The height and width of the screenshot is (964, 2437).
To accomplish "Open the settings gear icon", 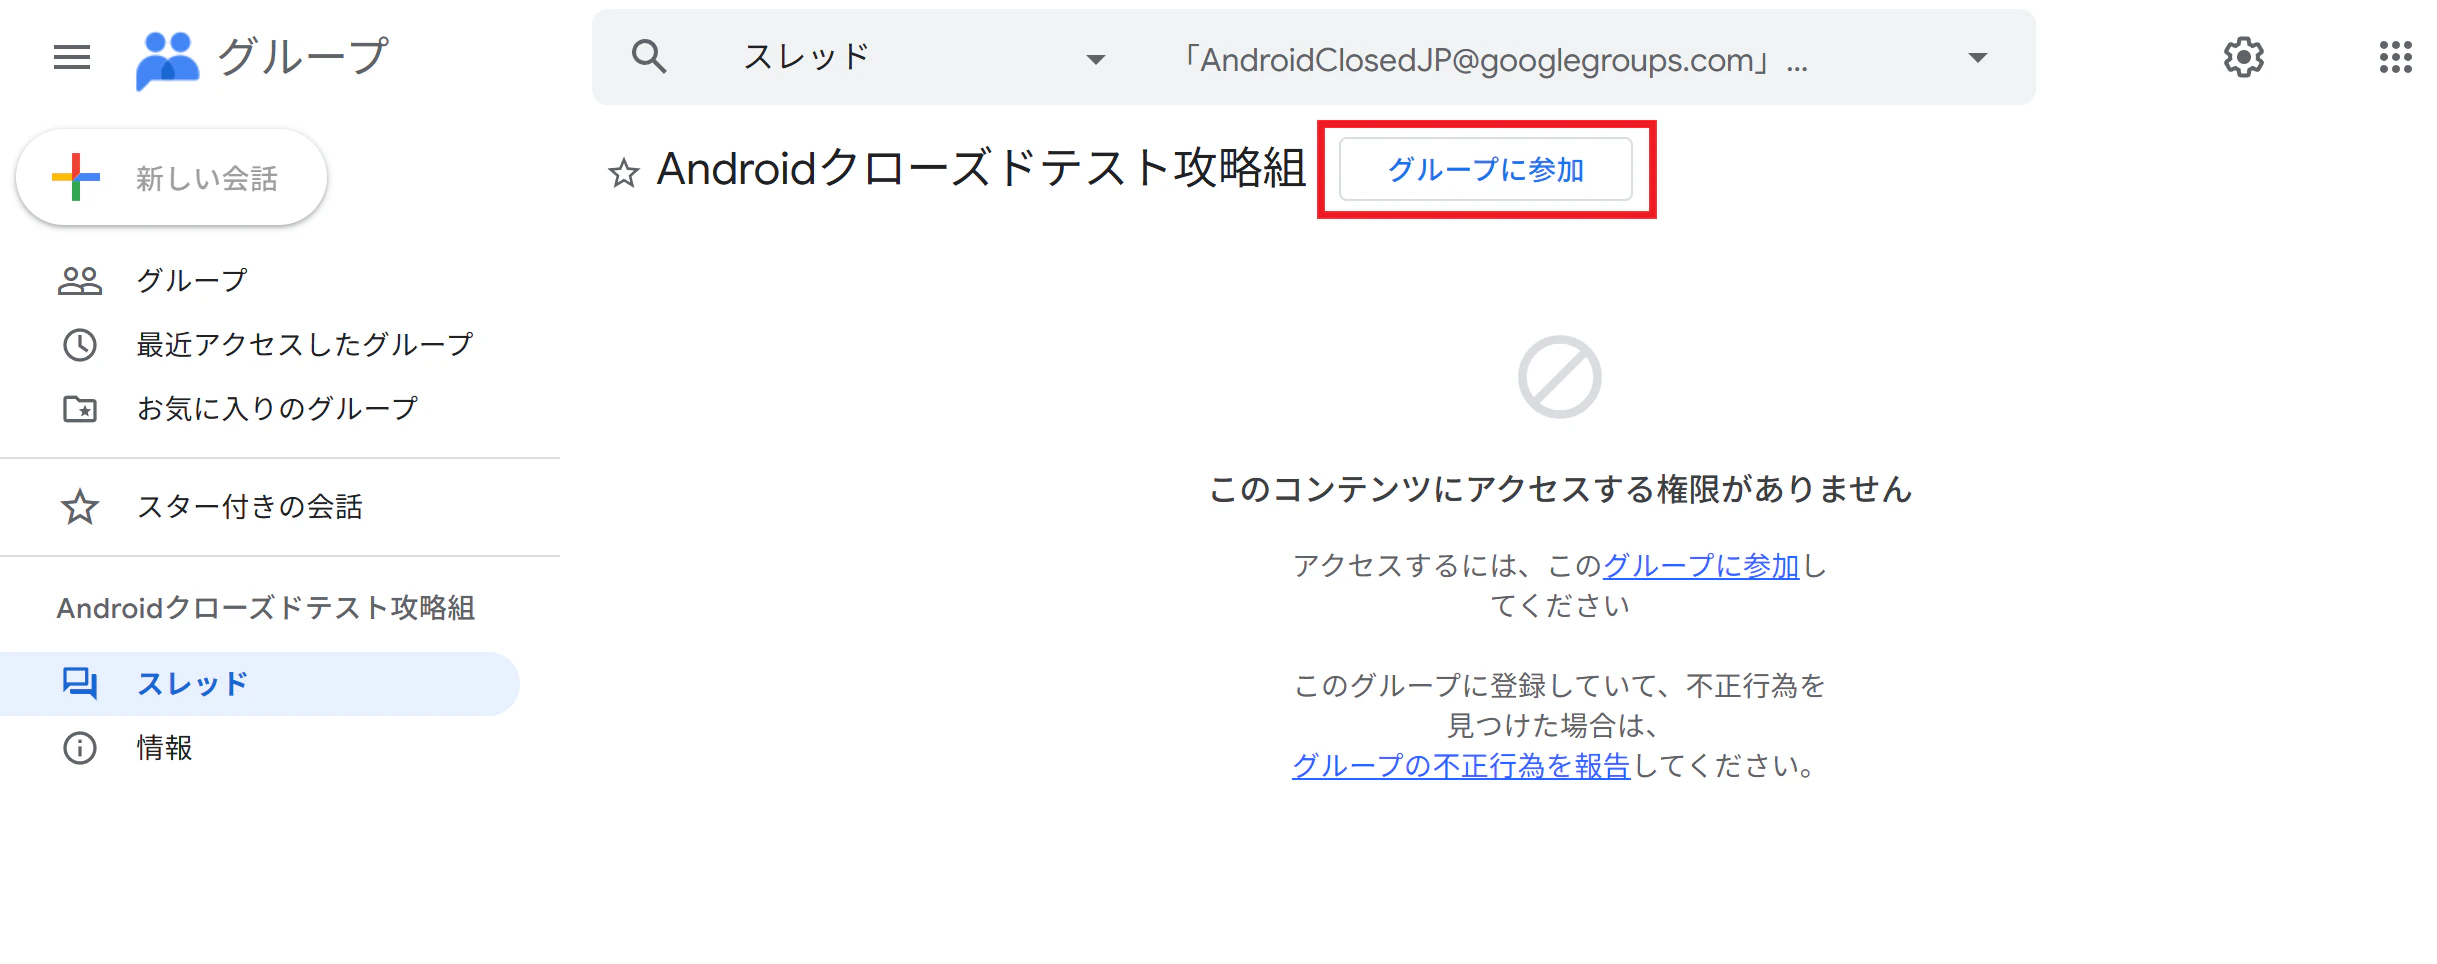I will pos(2243,57).
